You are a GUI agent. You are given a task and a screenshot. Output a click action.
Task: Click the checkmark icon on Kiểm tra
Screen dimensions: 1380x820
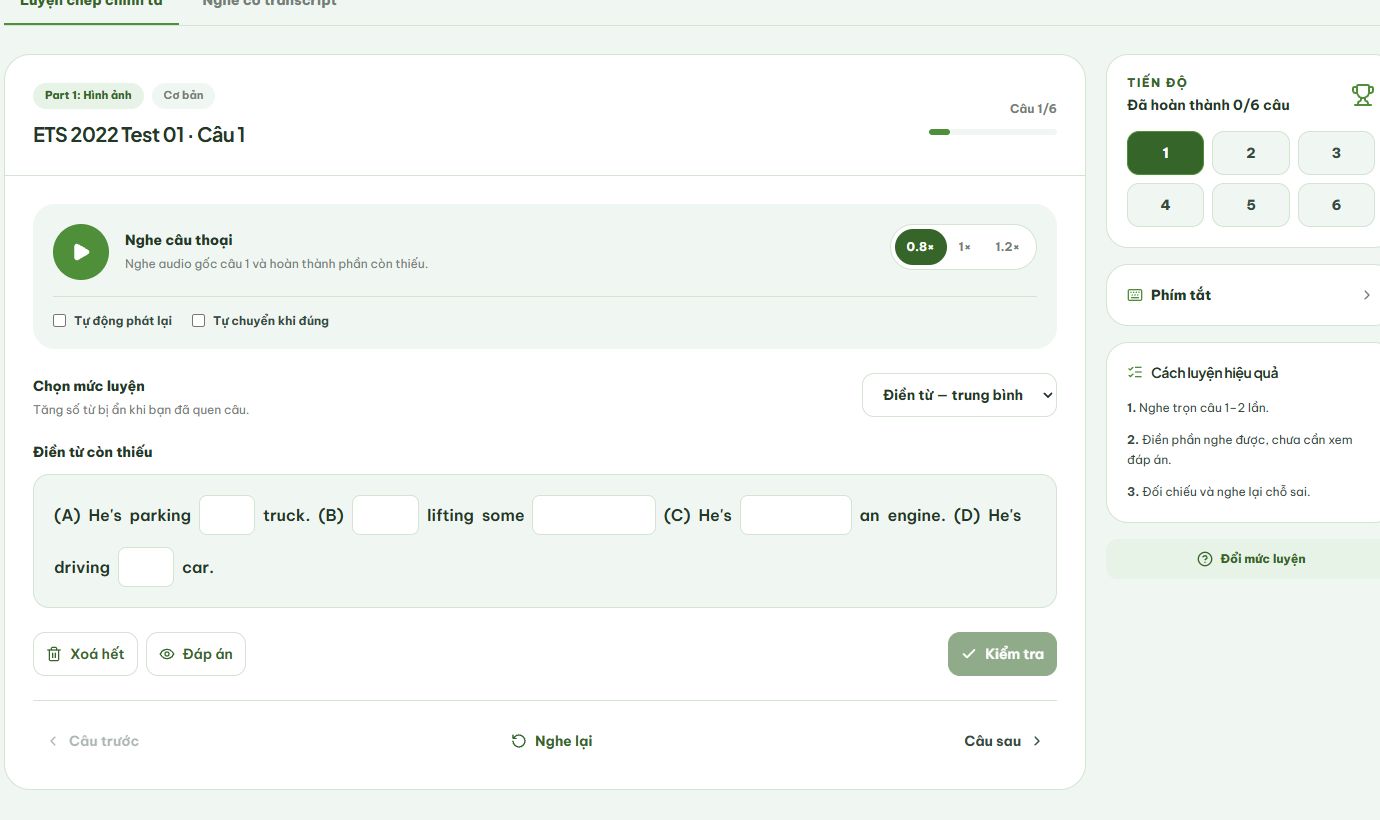(968, 654)
